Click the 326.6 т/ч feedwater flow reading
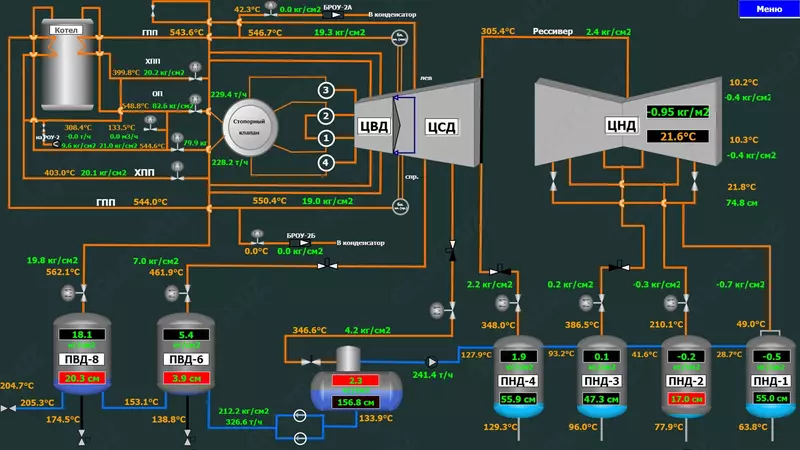 tap(244, 422)
